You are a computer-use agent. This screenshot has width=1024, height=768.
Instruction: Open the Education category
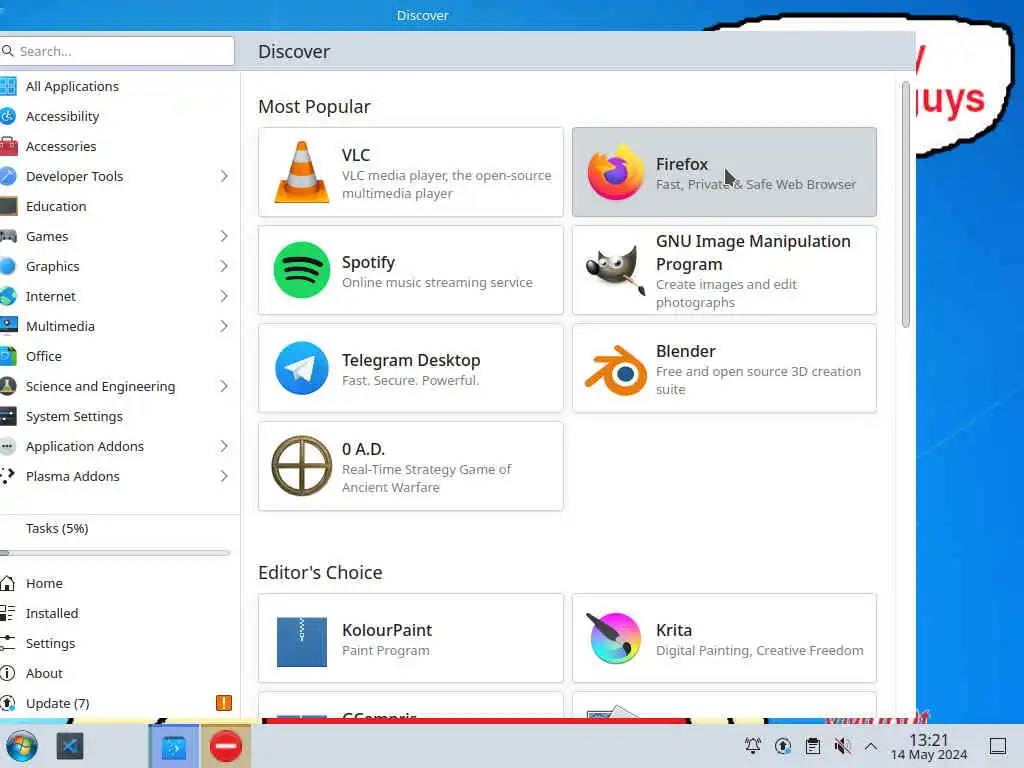[x=118, y=206]
